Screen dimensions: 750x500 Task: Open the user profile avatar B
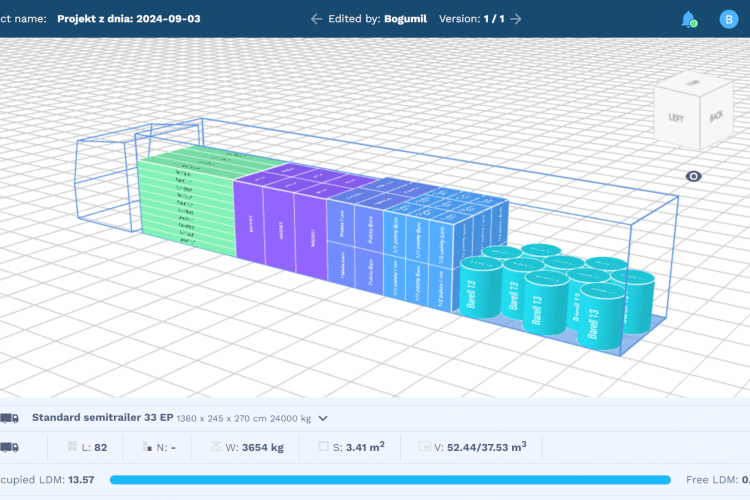click(728, 19)
